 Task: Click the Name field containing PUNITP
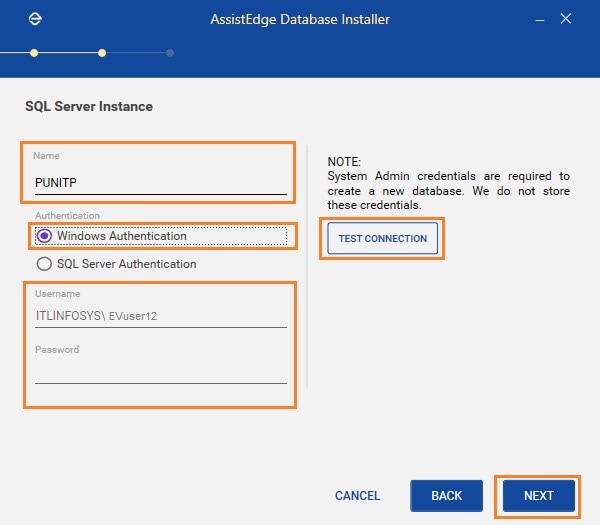pyautogui.click(x=161, y=183)
